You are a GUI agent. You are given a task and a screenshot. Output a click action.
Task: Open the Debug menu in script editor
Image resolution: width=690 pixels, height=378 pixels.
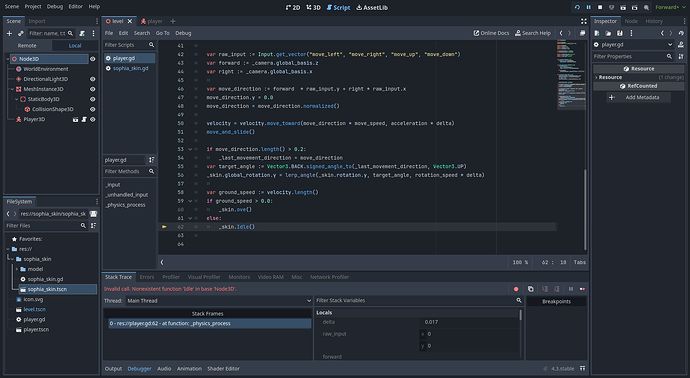(183, 33)
